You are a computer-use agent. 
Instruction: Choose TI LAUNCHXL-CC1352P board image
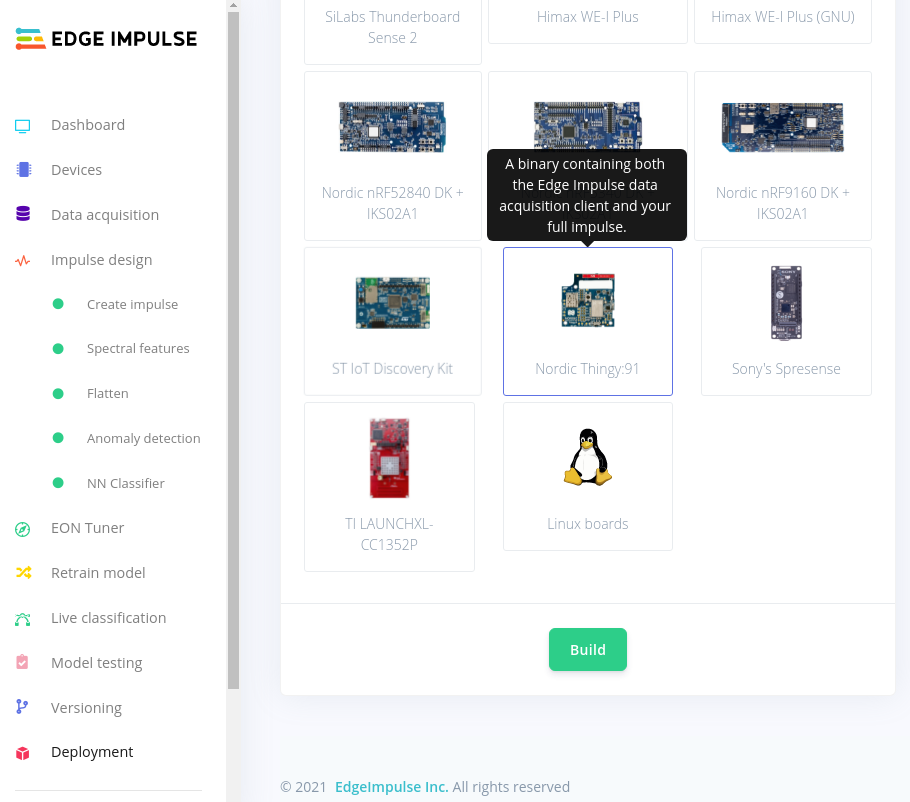point(389,458)
